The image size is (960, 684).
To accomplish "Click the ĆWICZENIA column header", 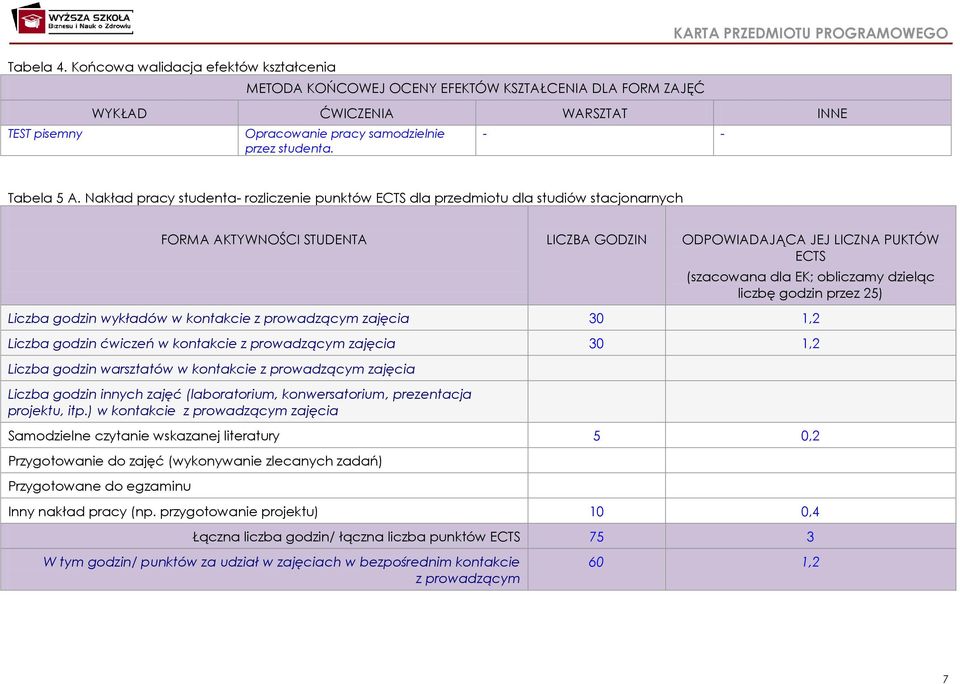I will (356, 113).
